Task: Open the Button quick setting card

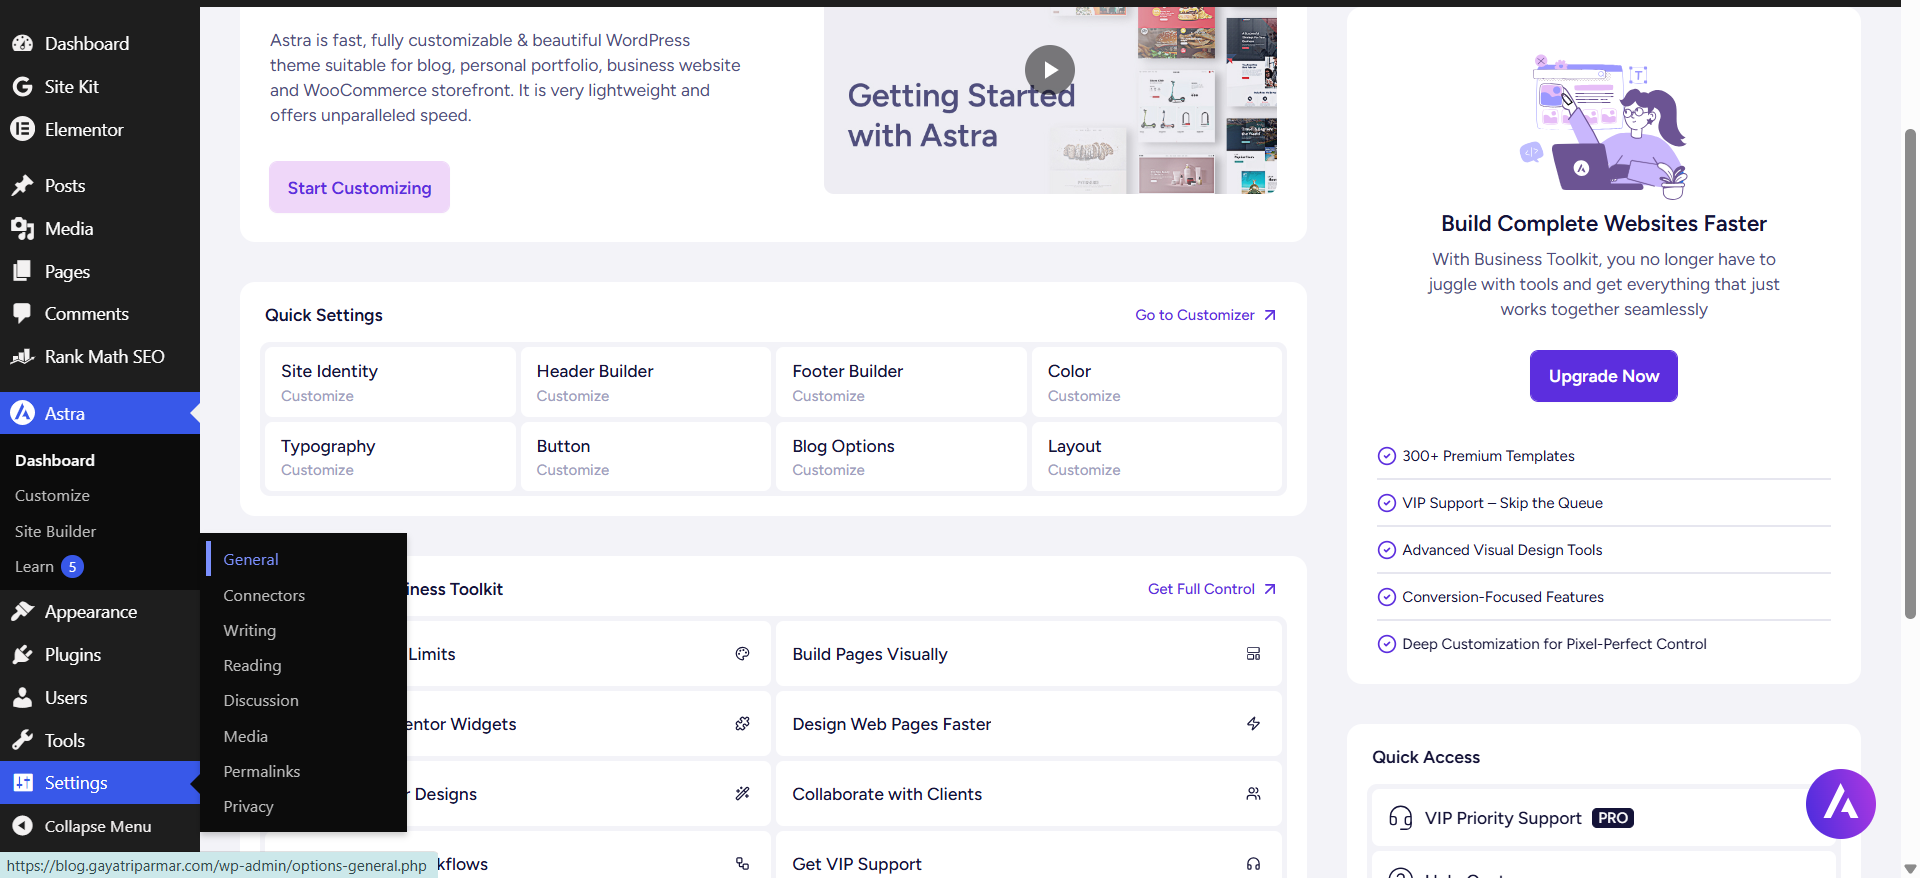Action: click(x=645, y=457)
